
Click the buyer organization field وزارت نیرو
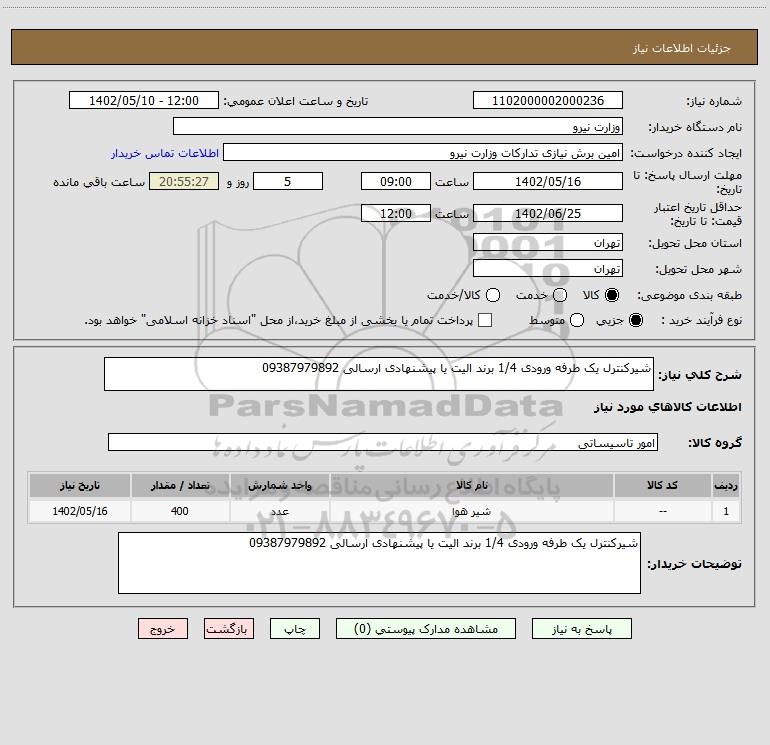click(x=398, y=126)
